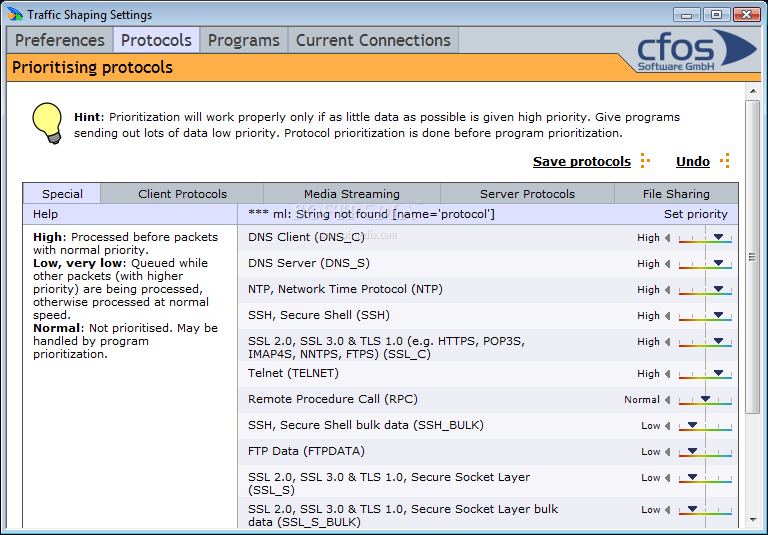The width and height of the screenshot is (768, 535).
Task: Close the Traffic Shaping Settings window
Action: coord(746,15)
